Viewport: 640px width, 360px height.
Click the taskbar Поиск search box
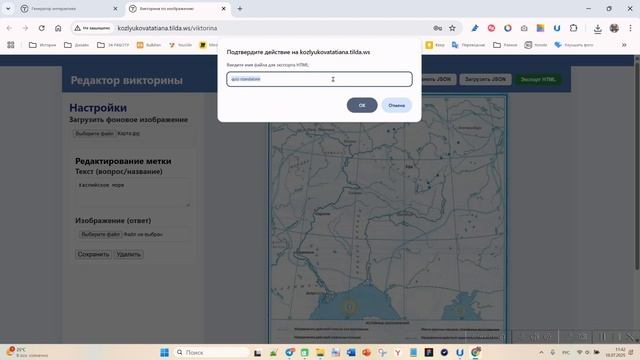[x=211, y=352]
